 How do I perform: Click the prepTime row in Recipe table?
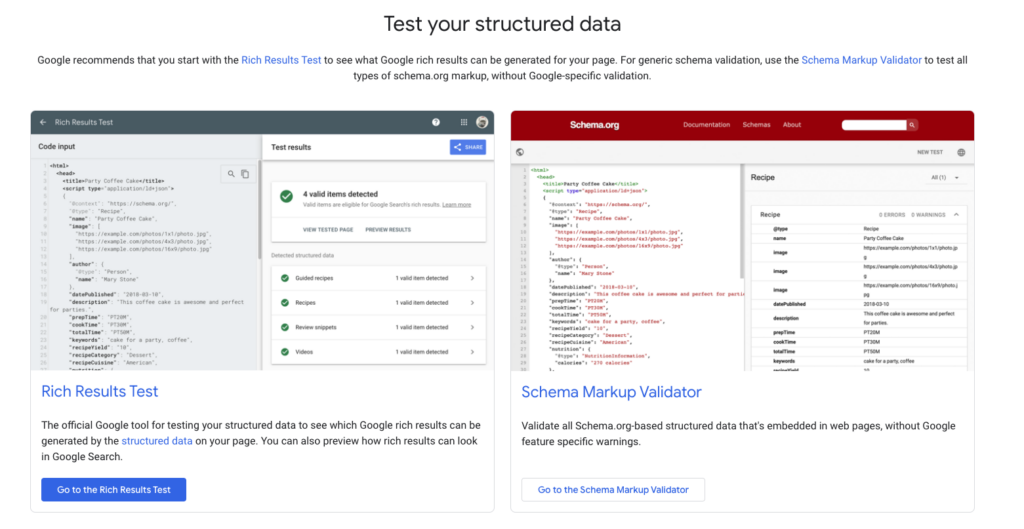coord(860,332)
